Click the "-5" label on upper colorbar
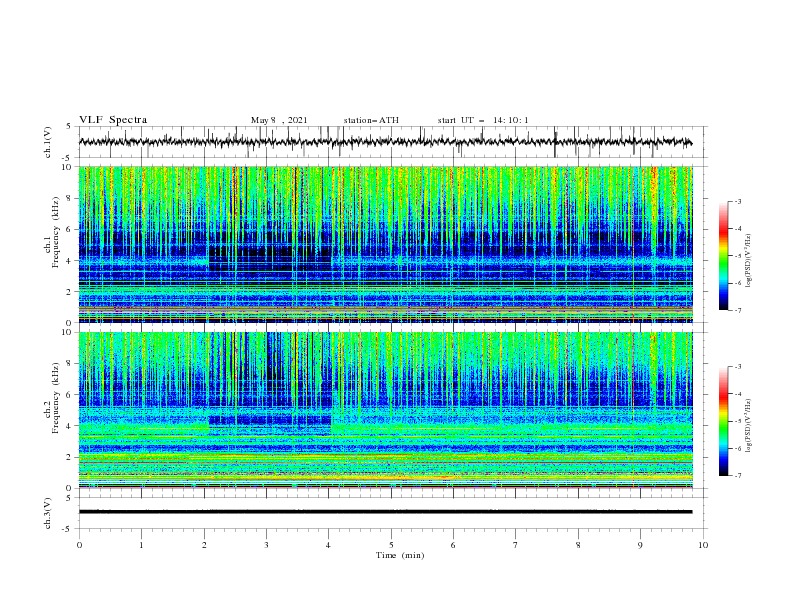 [738, 256]
